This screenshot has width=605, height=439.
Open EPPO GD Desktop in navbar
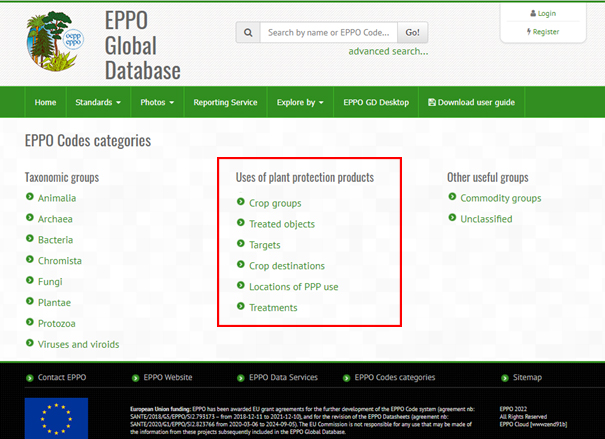pos(376,102)
